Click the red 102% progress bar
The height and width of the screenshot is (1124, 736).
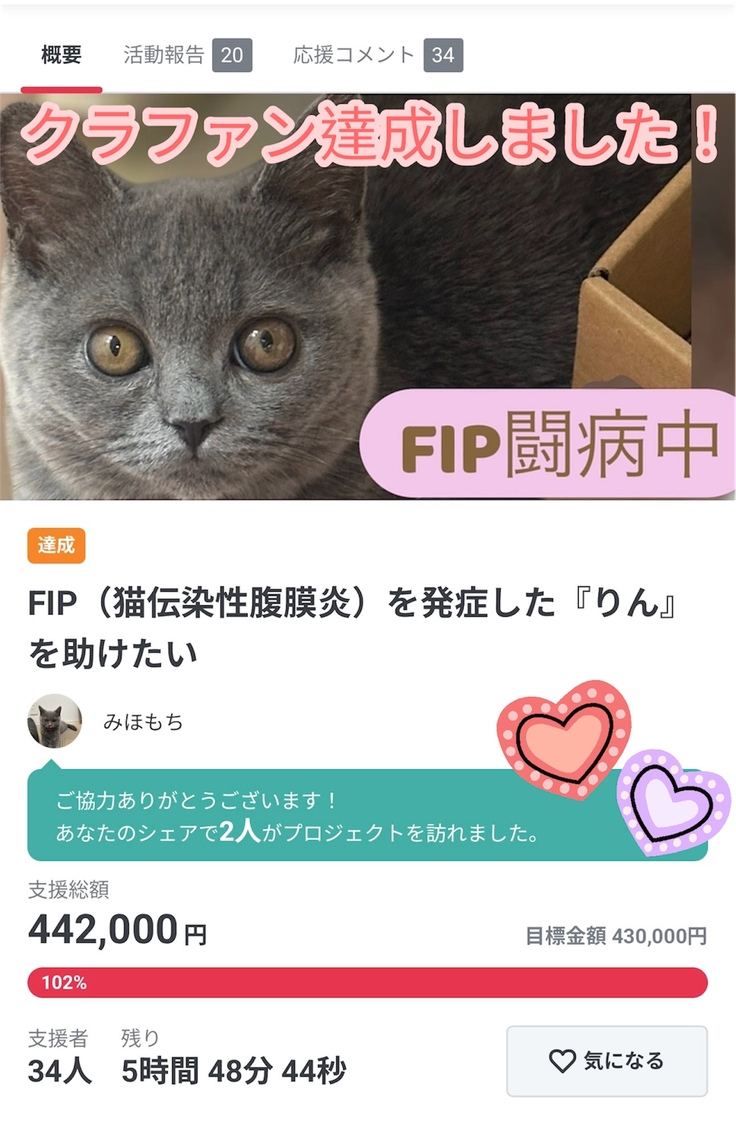368,982
